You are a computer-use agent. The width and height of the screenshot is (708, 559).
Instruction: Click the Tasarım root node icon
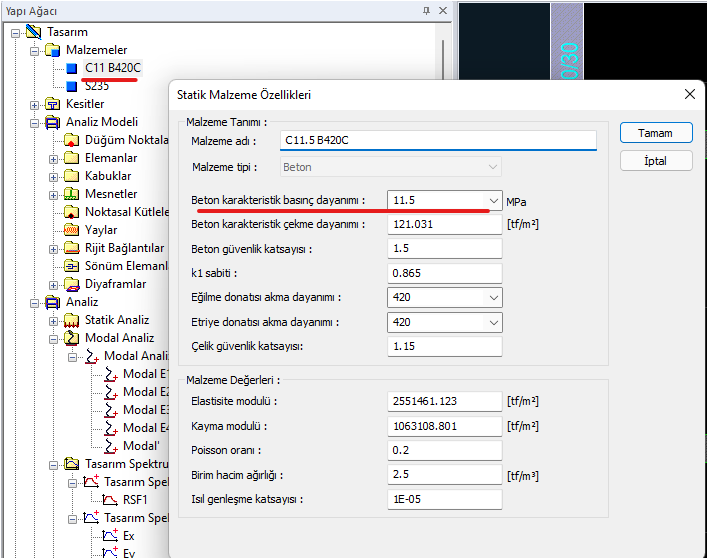[33, 32]
